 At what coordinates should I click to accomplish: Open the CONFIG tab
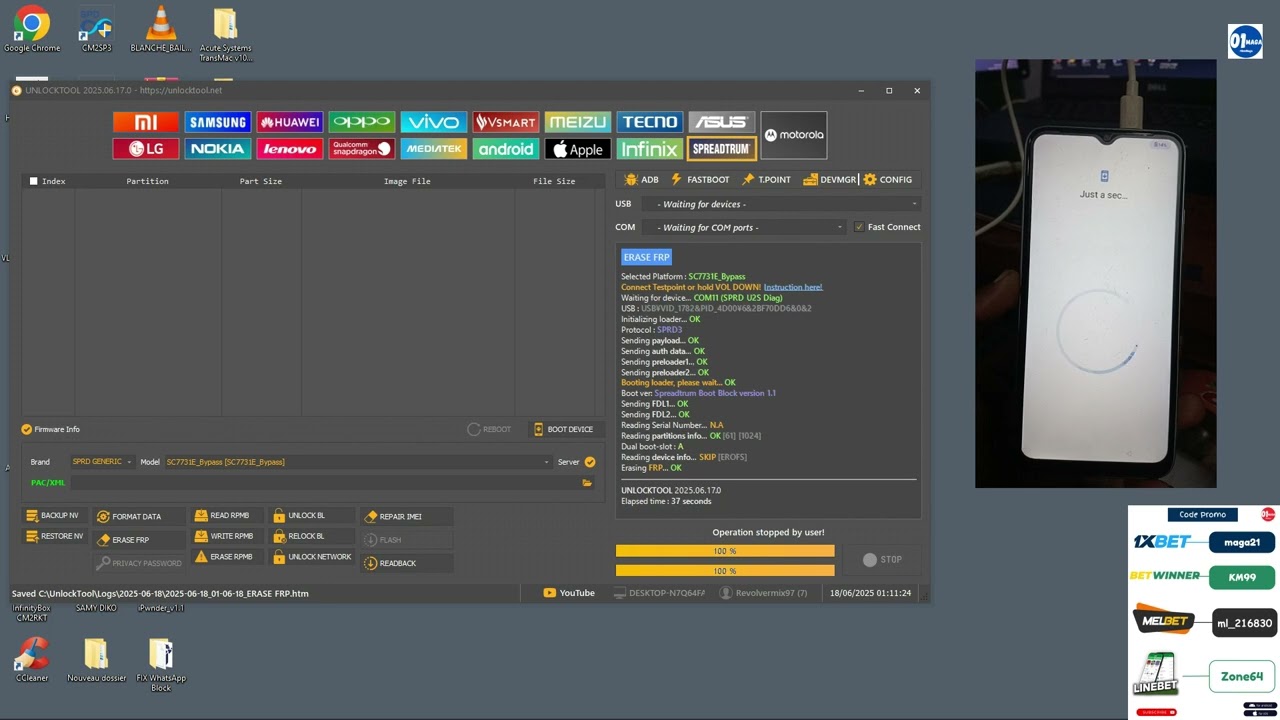(888, 180)
